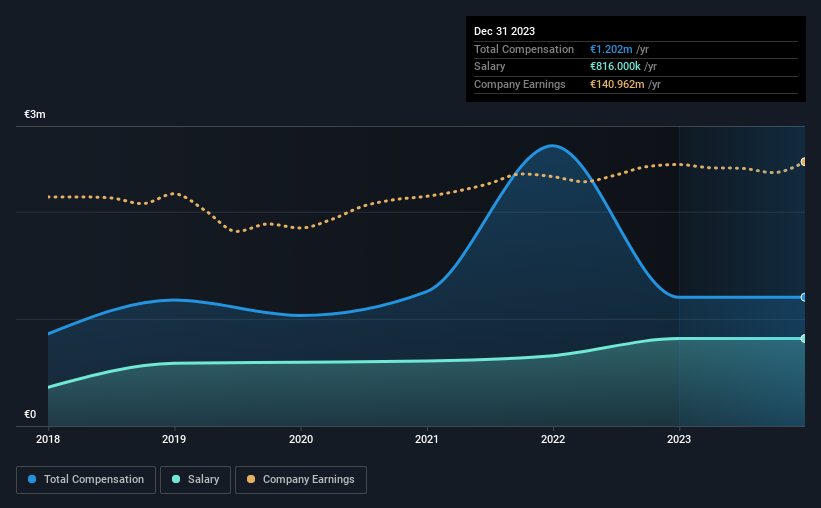Click the €816.000k salary value
This screenshot has height=508, width=821.
point(615,67)
